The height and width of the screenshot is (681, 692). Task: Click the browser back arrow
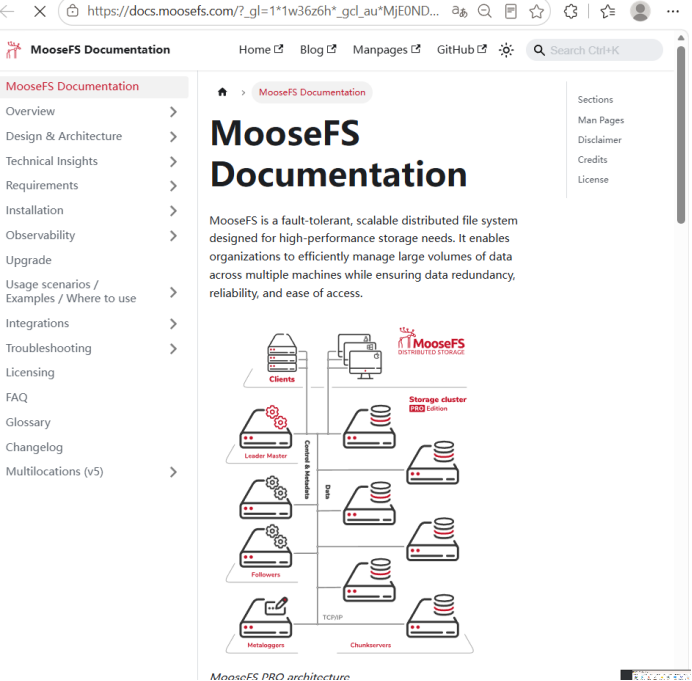(x=6, y=11)
